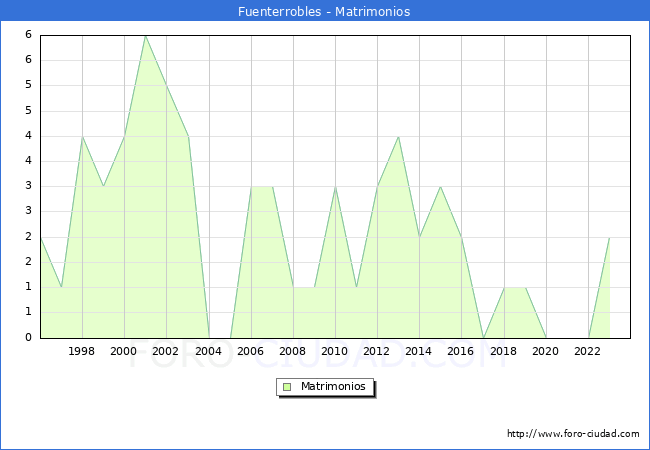Click the 2002 x-axis label
Viewport: 650px width, 450px height.
(x=166, y=351)
